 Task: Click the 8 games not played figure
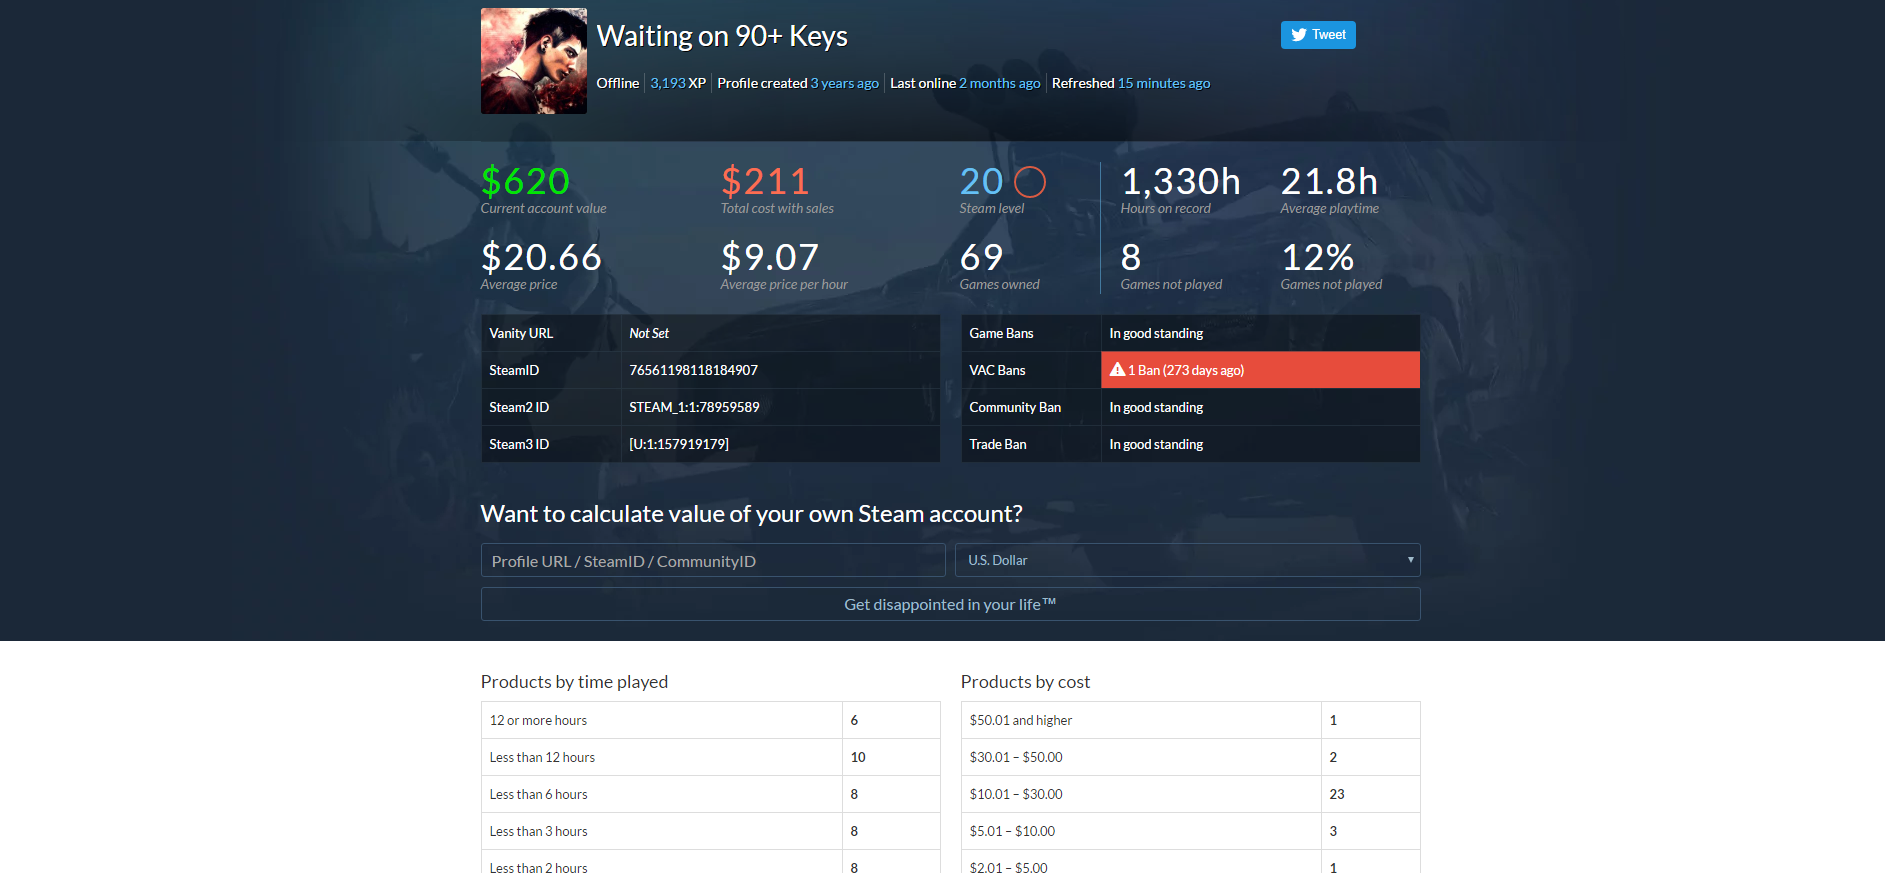coord(1131,257)
